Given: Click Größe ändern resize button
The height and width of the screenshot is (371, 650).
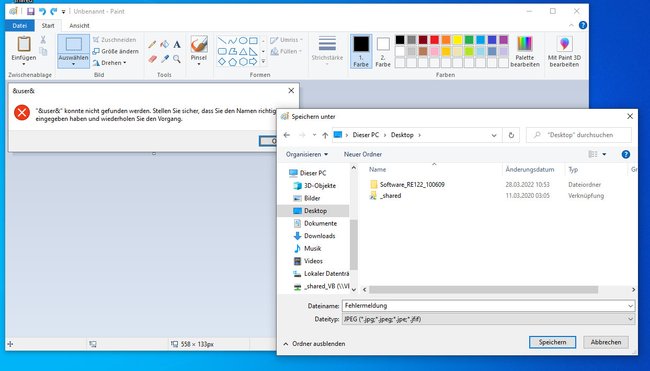Looking at the screenshot, I should point(116,51).
